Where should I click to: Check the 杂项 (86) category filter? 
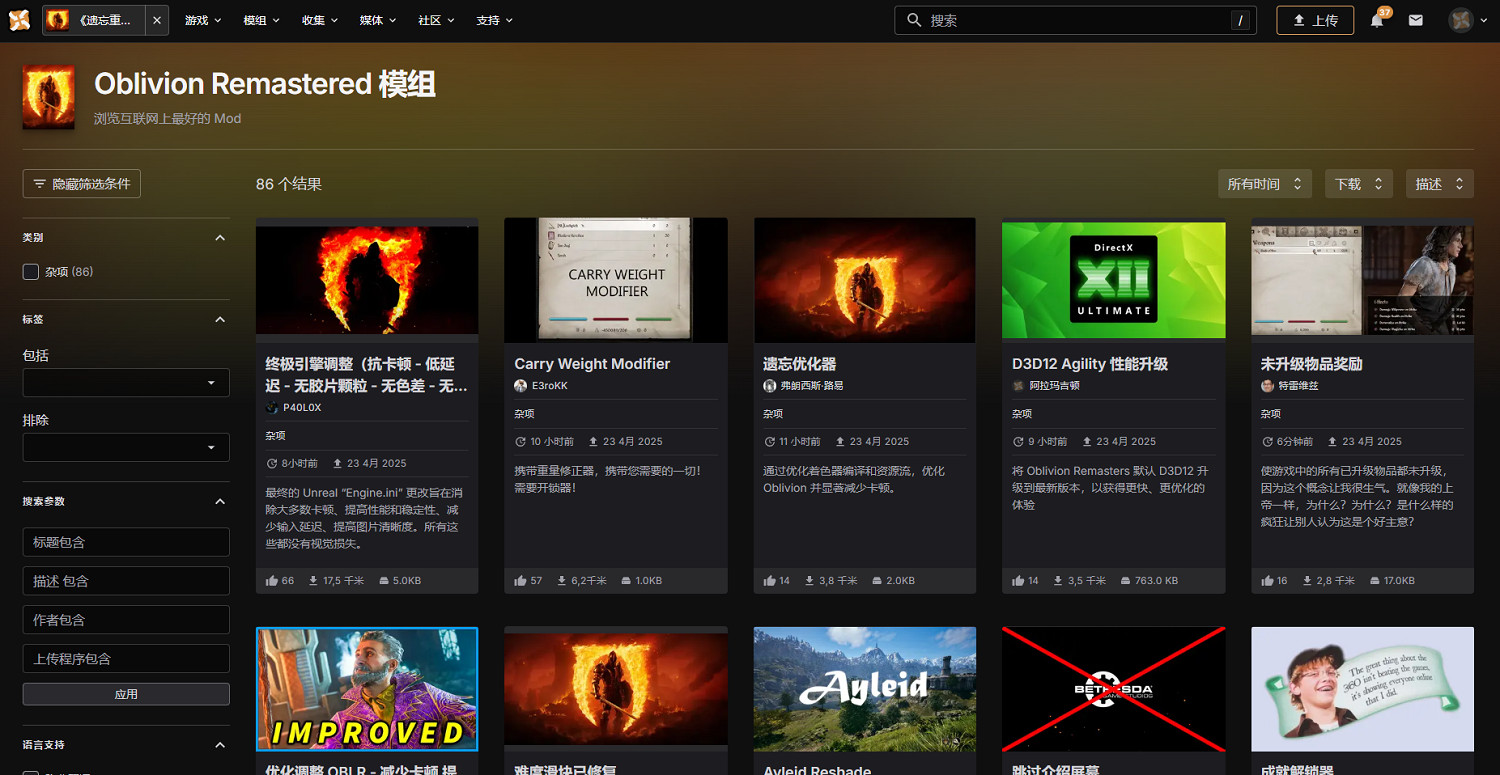(30, 271)
